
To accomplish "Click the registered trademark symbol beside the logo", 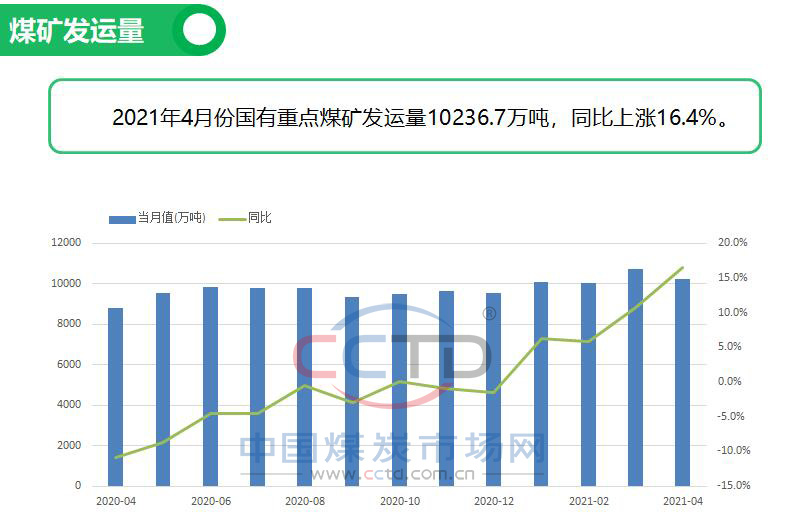I will 489,314.
